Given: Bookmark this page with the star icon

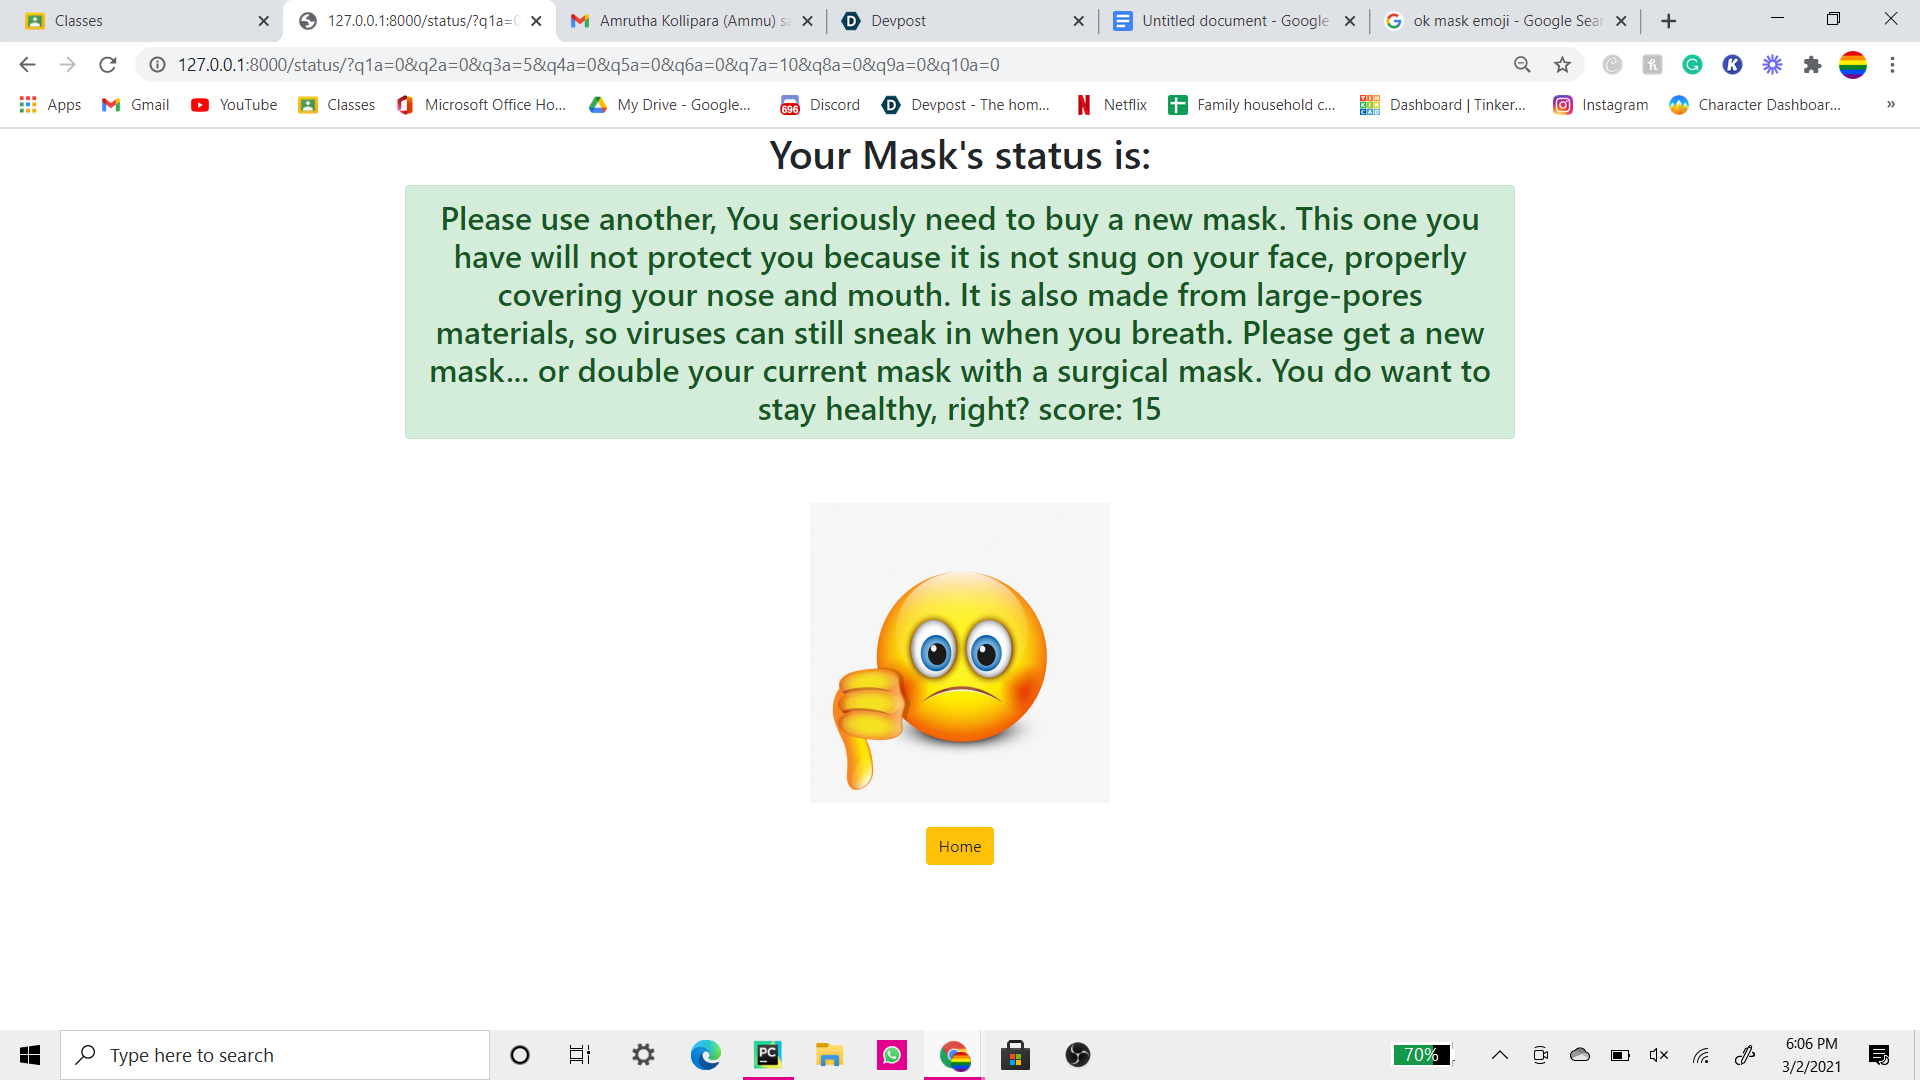Looking at the screenshot, I should [1562, 65].
